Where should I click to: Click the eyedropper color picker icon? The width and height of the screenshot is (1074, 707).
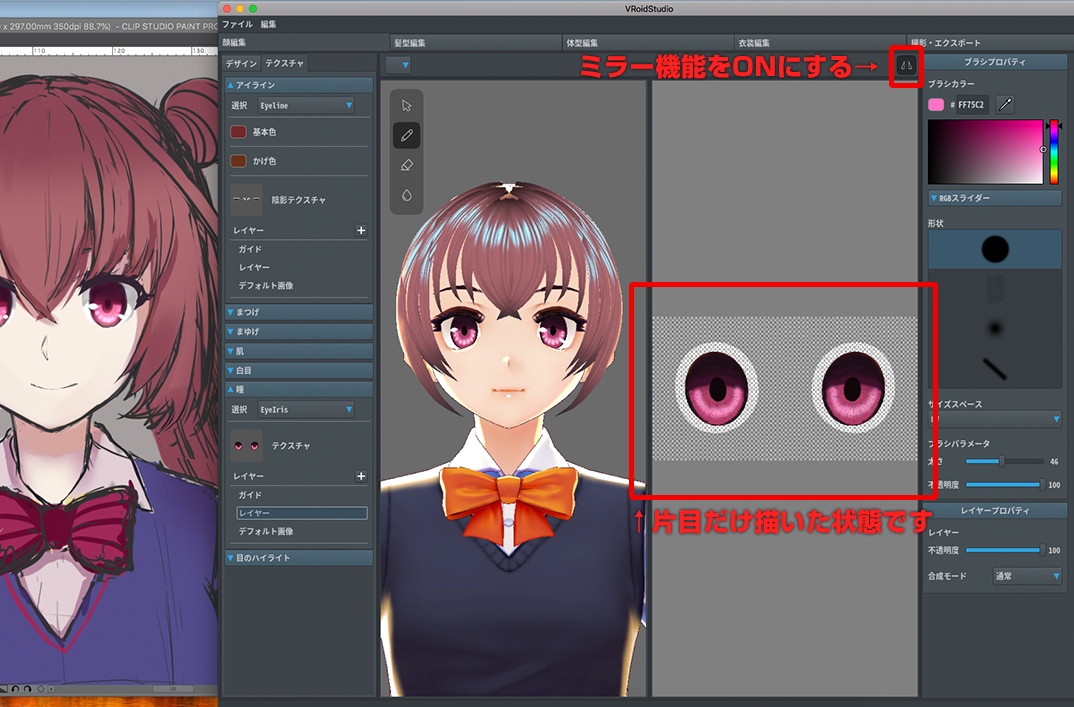[x=1005, y=105]
